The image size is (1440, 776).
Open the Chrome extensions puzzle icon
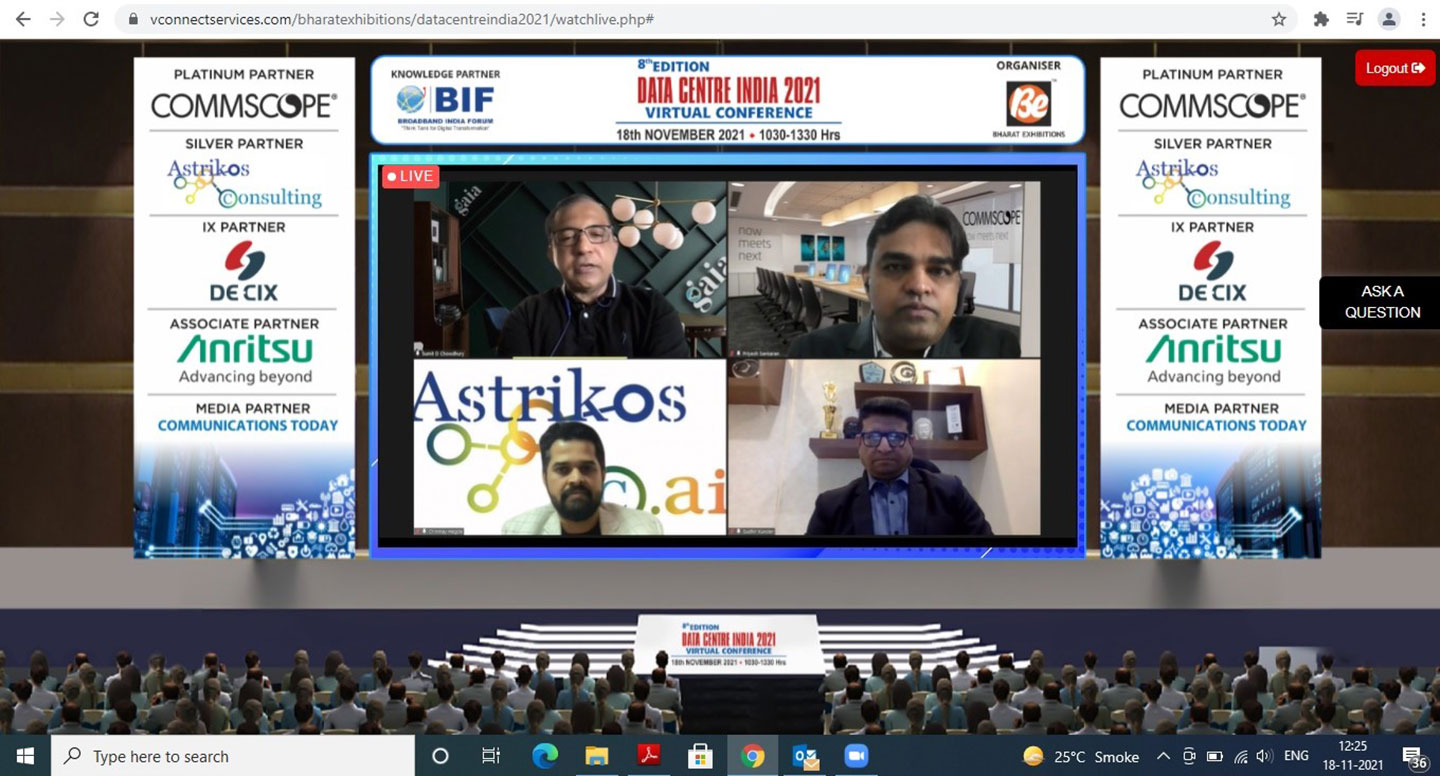click(1321, 19)
